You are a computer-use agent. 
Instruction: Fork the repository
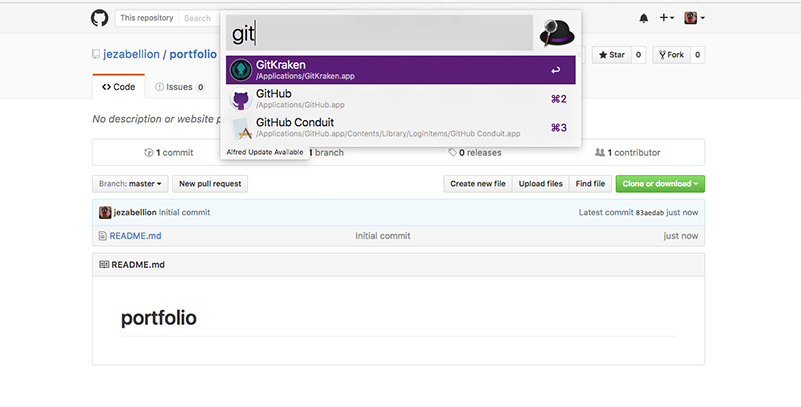(671, 55)
